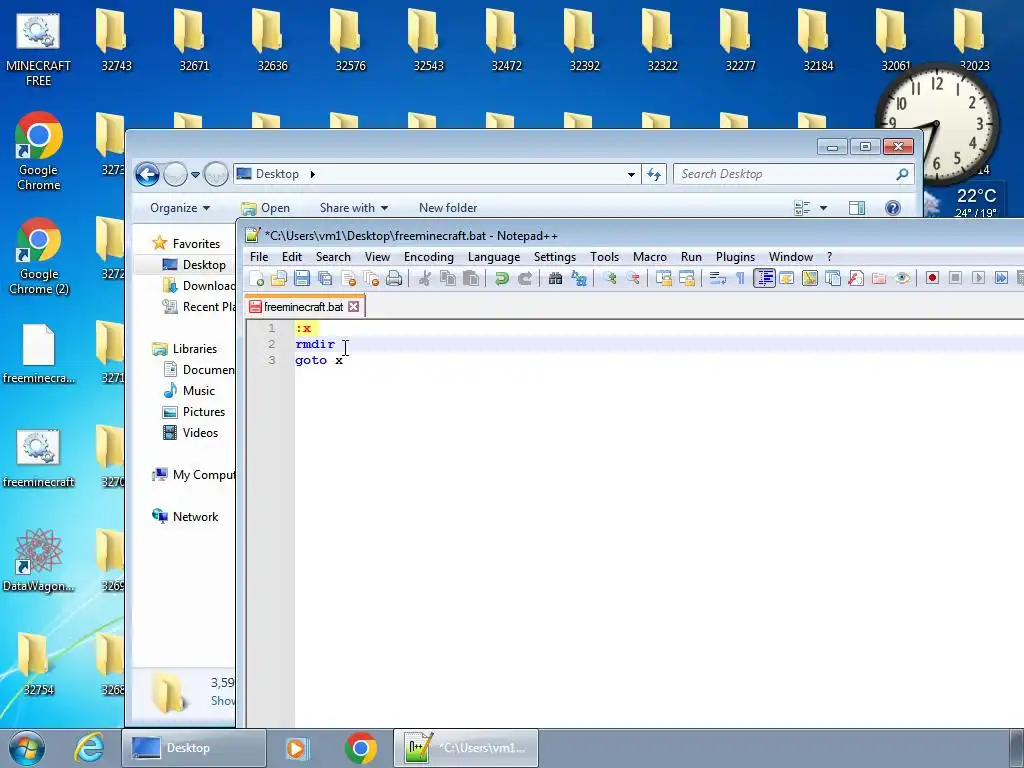Open the Document List panel icon
Viewport: 1024px width, 768px height.
point(833,279)
